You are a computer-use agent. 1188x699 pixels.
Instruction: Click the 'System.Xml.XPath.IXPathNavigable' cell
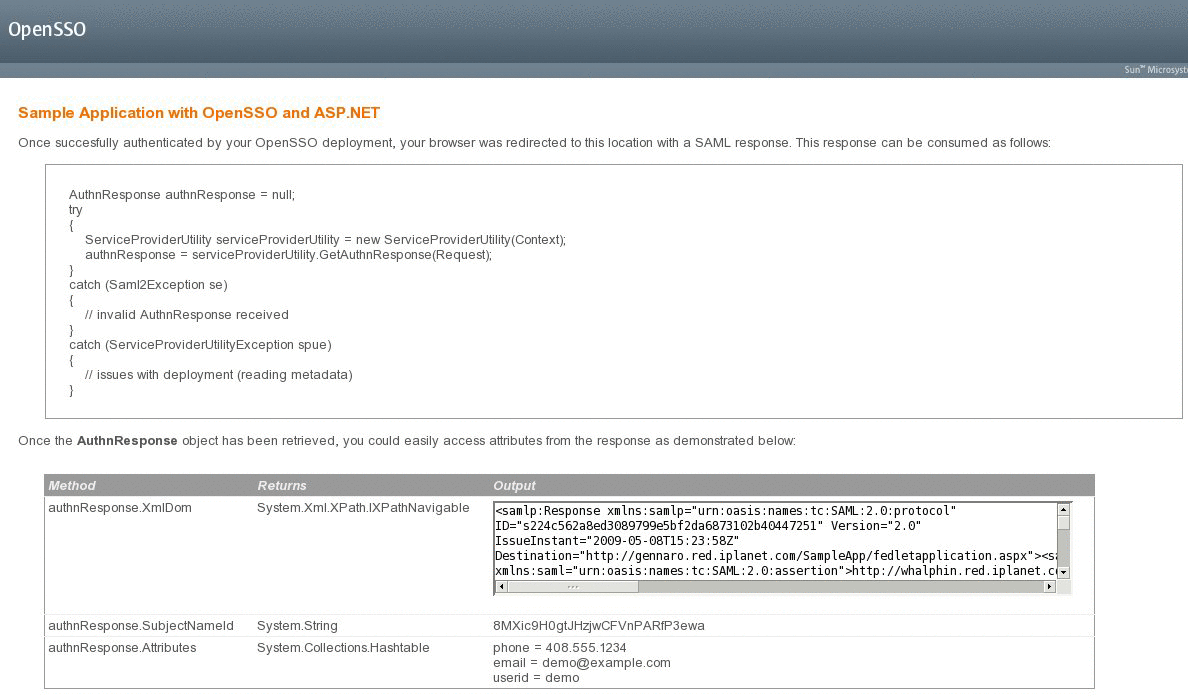363,507
